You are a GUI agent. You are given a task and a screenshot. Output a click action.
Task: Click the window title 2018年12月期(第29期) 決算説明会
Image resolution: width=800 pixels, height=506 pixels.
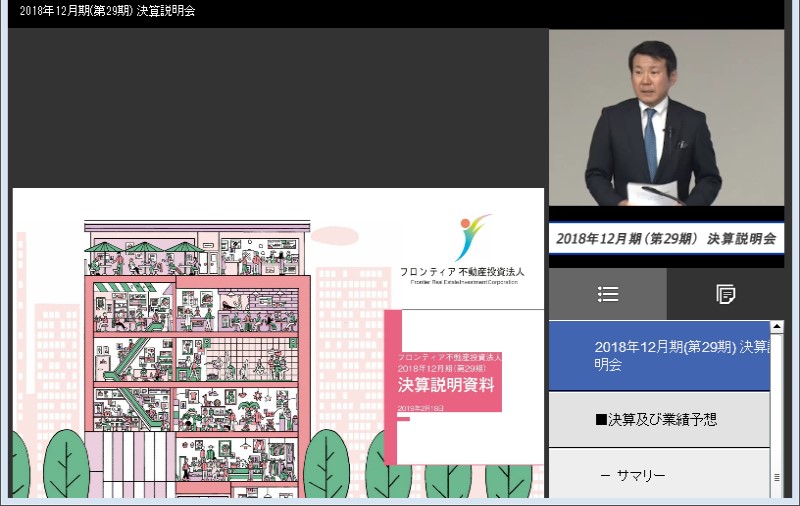(108, 12)
